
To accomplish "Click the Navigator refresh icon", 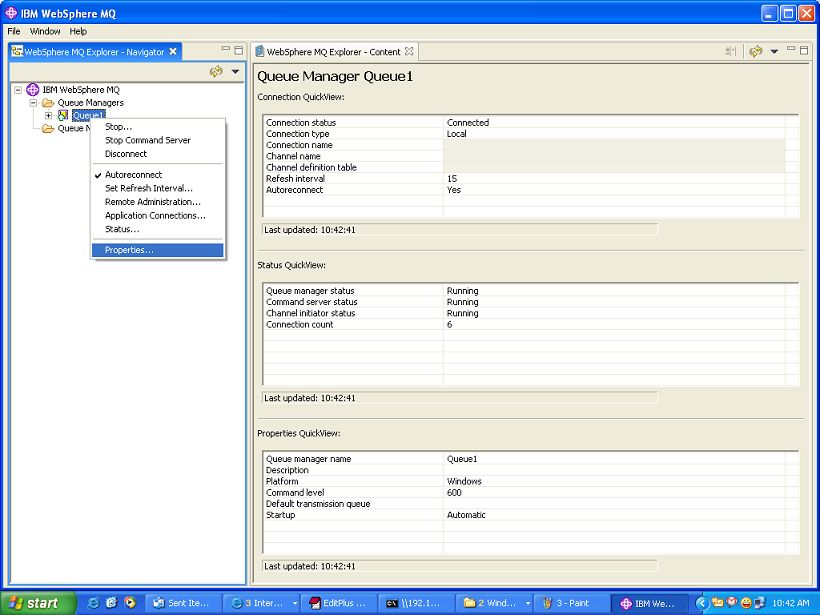I will click(216, 72).
